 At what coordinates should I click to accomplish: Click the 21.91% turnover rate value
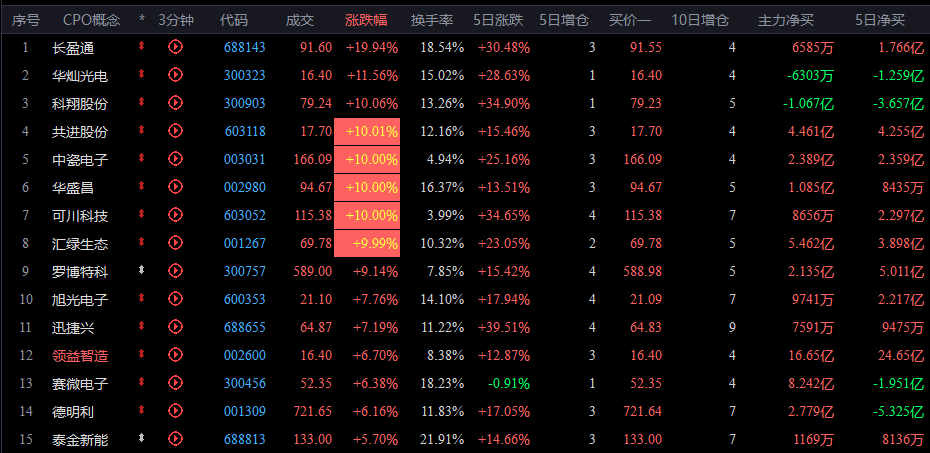click(442, 439)
